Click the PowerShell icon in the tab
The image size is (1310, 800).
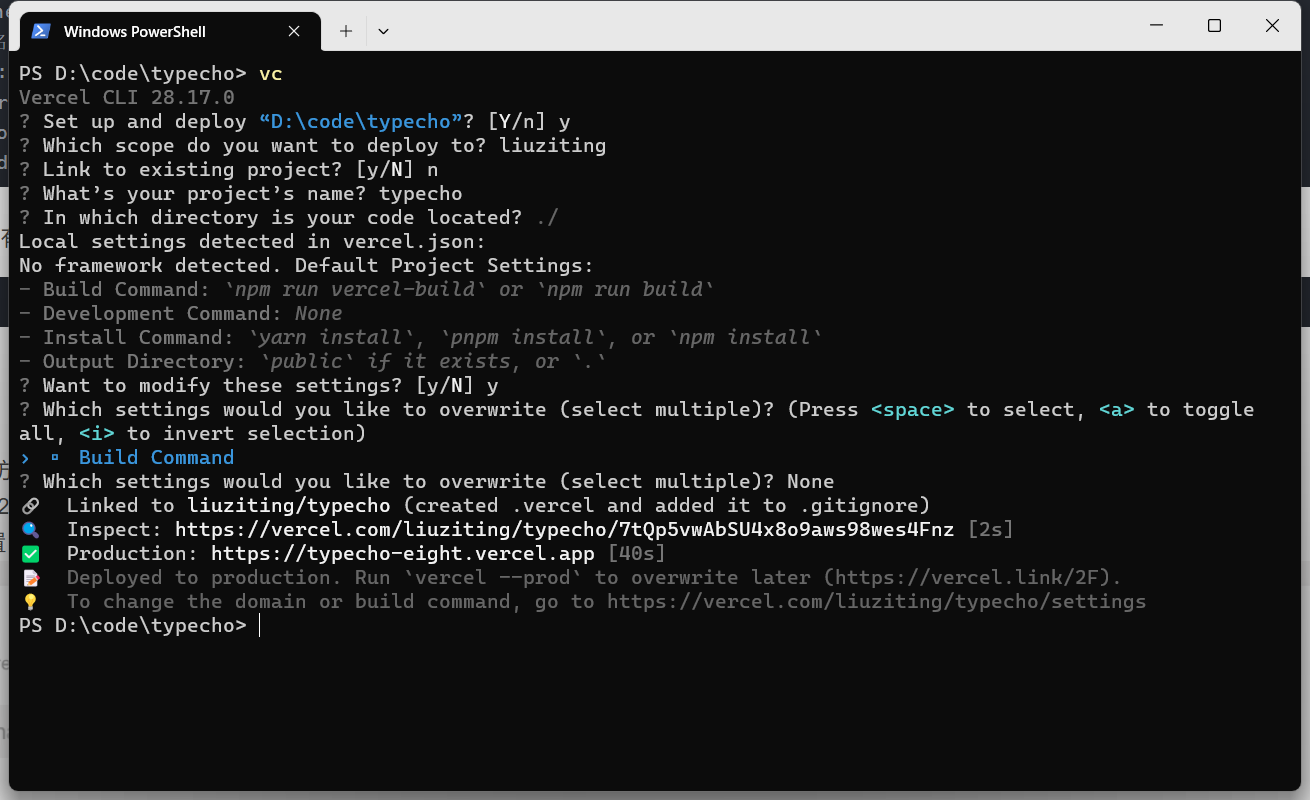click(40, 31)
